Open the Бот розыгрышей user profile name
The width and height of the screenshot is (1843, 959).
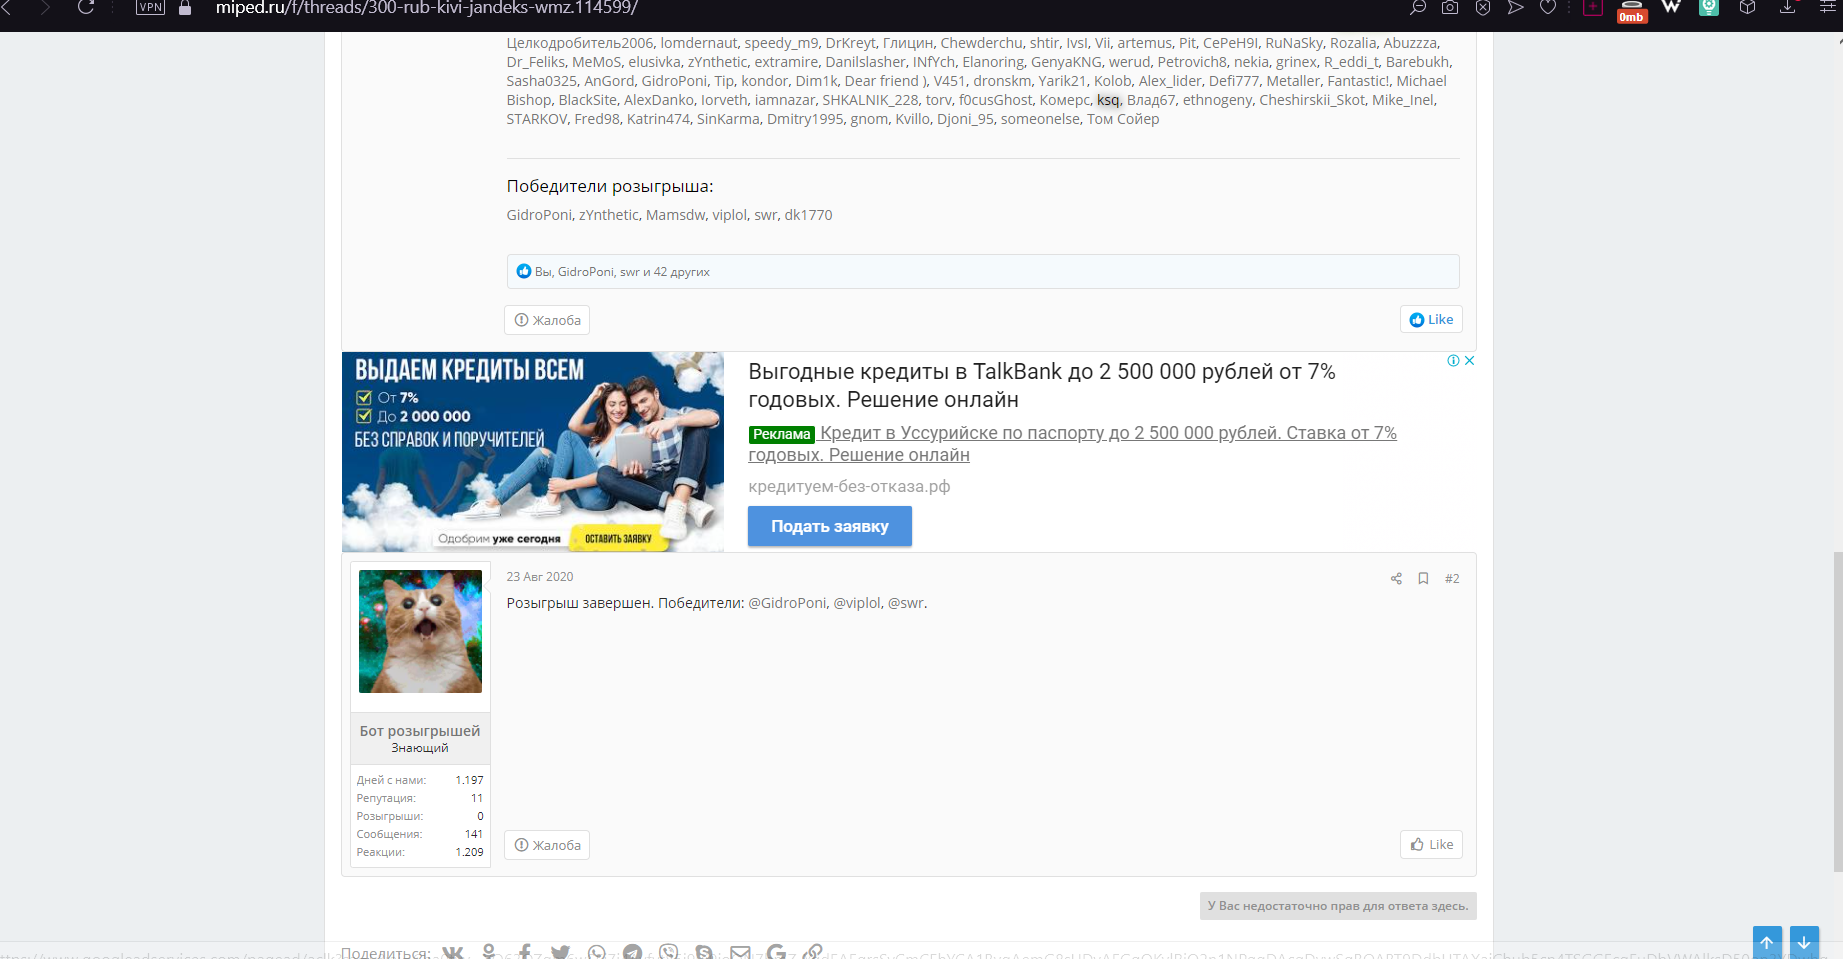click(420, 731)
